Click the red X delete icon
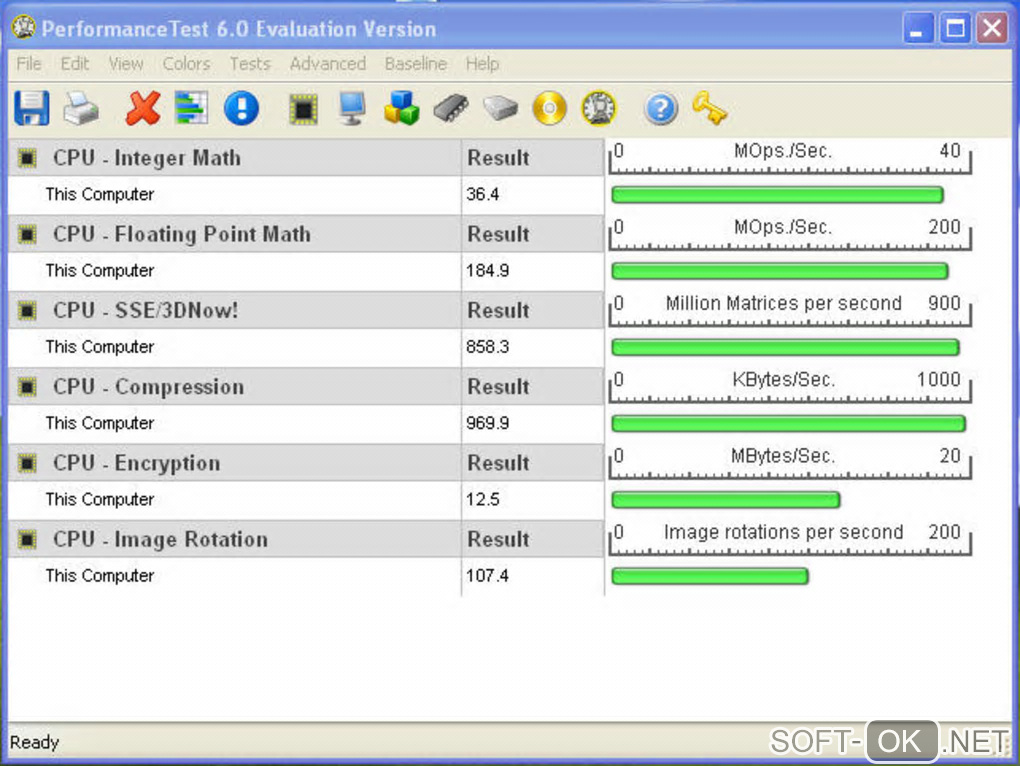Image resolution: width=1020 pixels, height=766 pixels. click(142, 108)
